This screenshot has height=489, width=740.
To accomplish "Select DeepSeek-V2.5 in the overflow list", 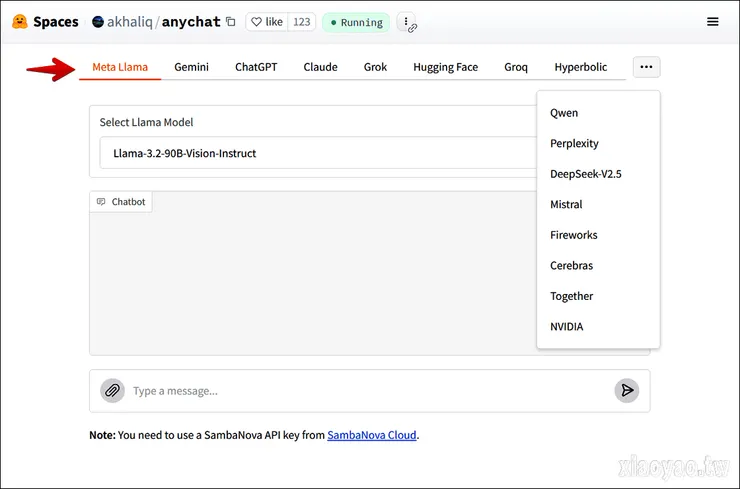I will click(586, 174).
